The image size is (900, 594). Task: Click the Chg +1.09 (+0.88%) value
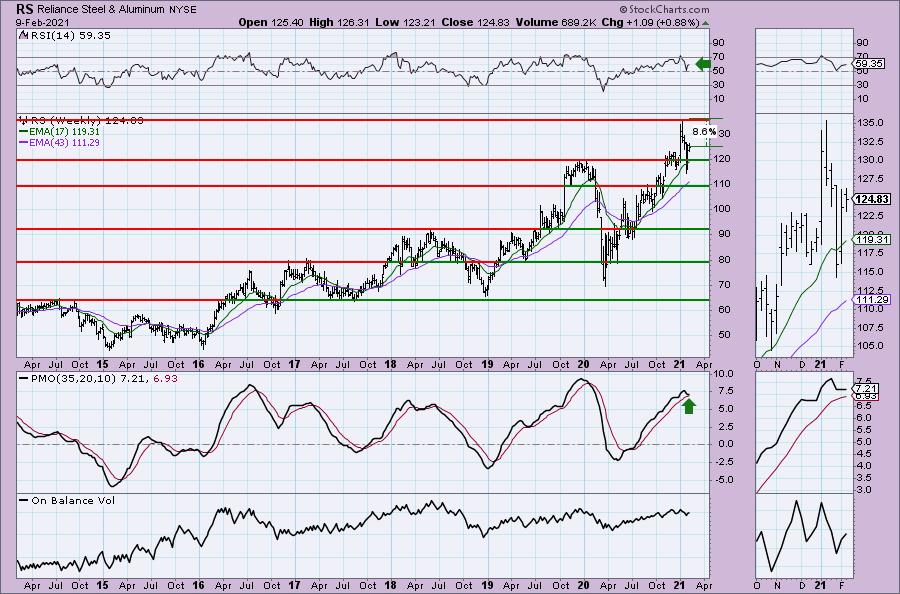pos(650,22)
